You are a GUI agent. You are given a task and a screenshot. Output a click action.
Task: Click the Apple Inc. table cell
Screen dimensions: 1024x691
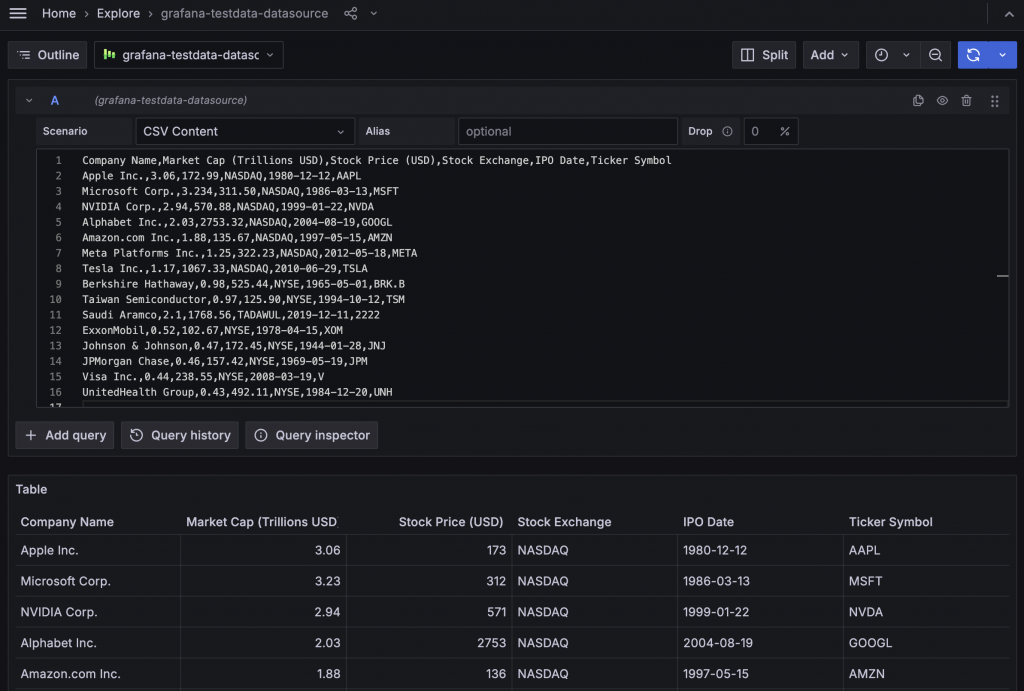[98, 550]
